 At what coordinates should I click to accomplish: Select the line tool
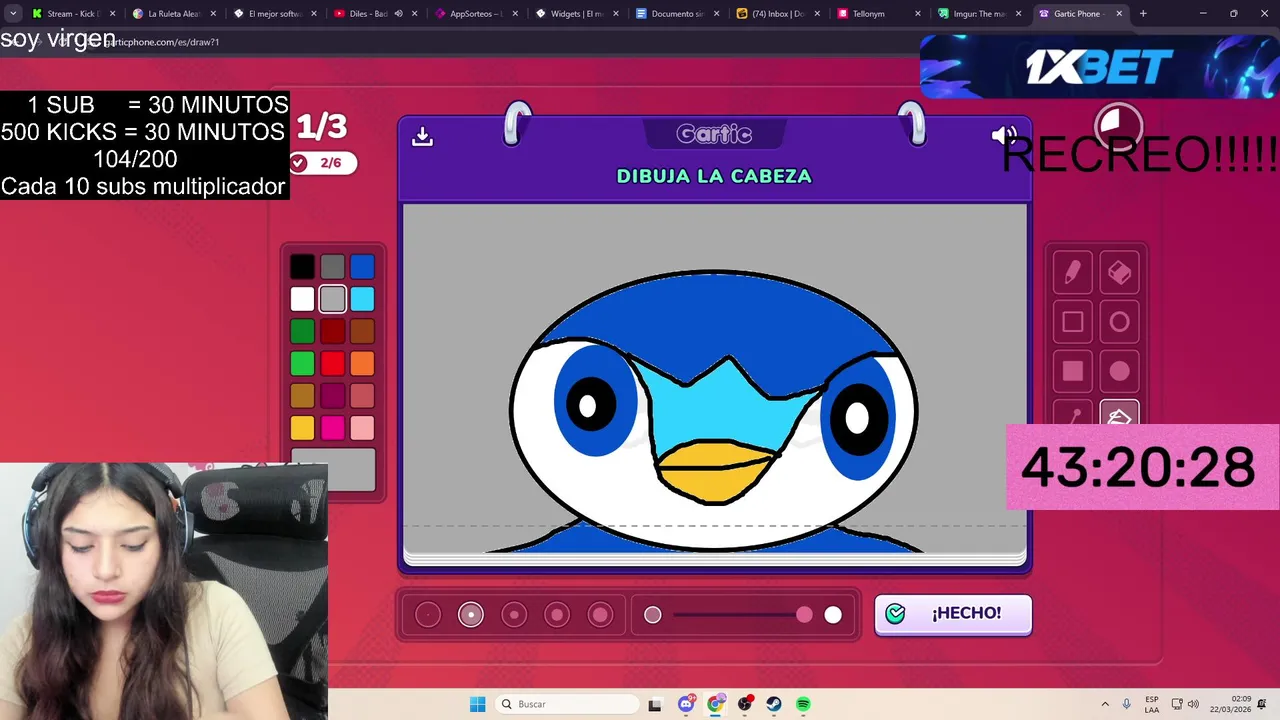tap(1072, 415)
